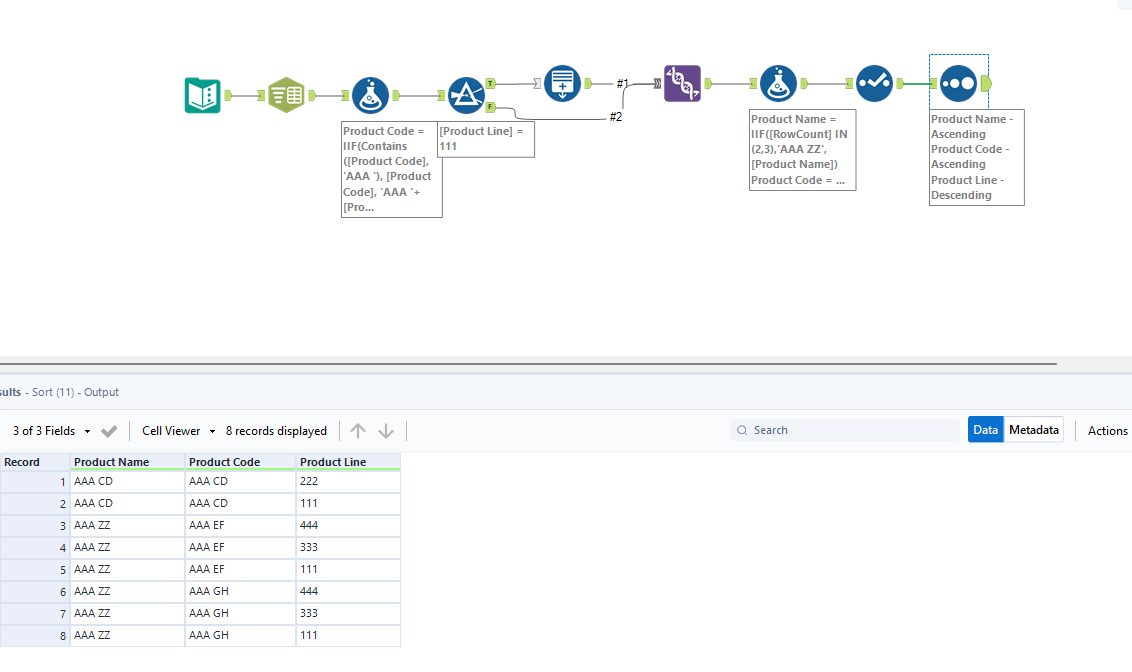Open the Actions menu in the results pane
This screenshot has width=1132, height=672.
1107,430
